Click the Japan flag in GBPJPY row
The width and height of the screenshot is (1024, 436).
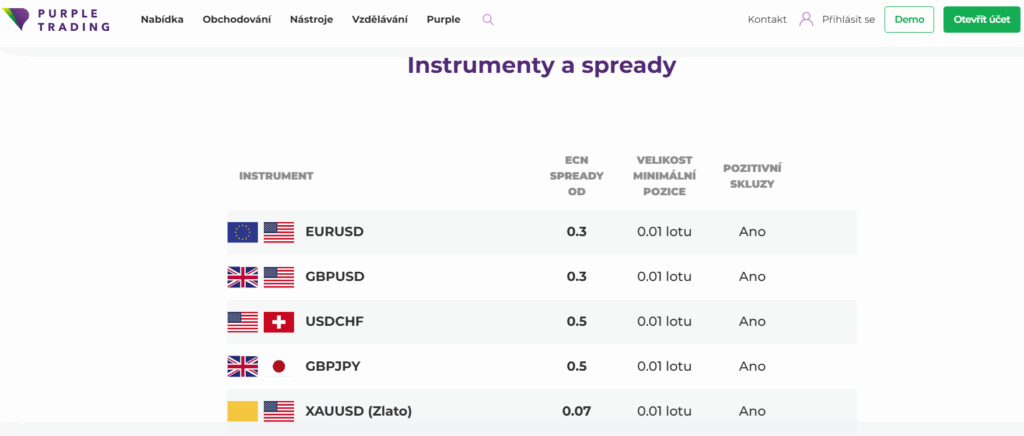pos(279,366)
